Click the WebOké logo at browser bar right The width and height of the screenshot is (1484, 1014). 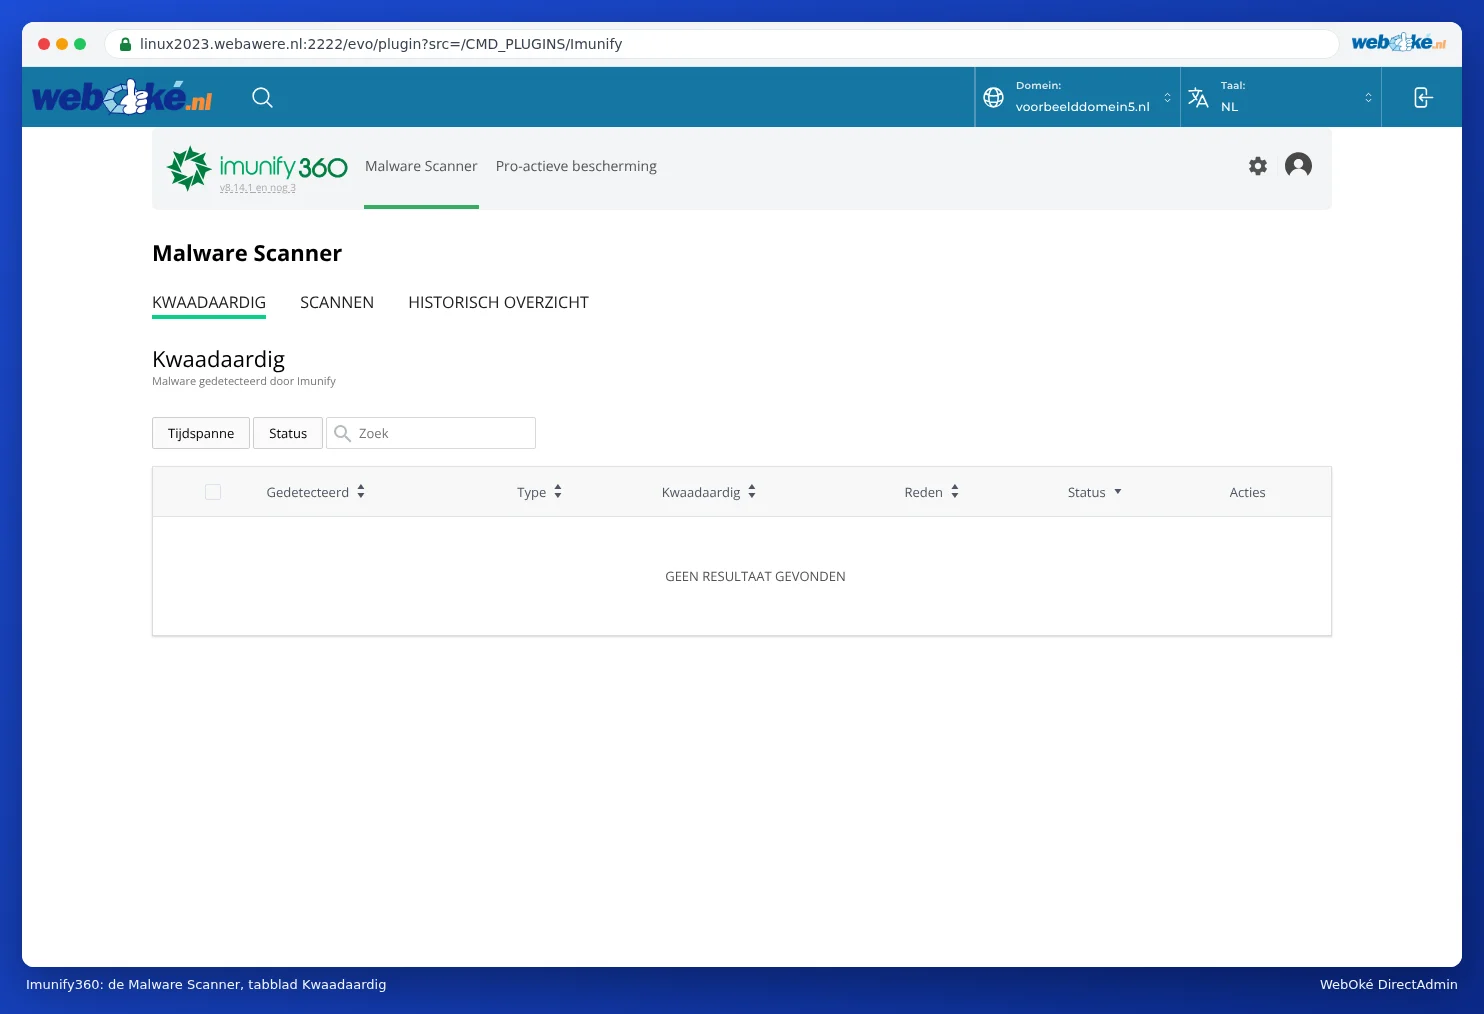1398,42
